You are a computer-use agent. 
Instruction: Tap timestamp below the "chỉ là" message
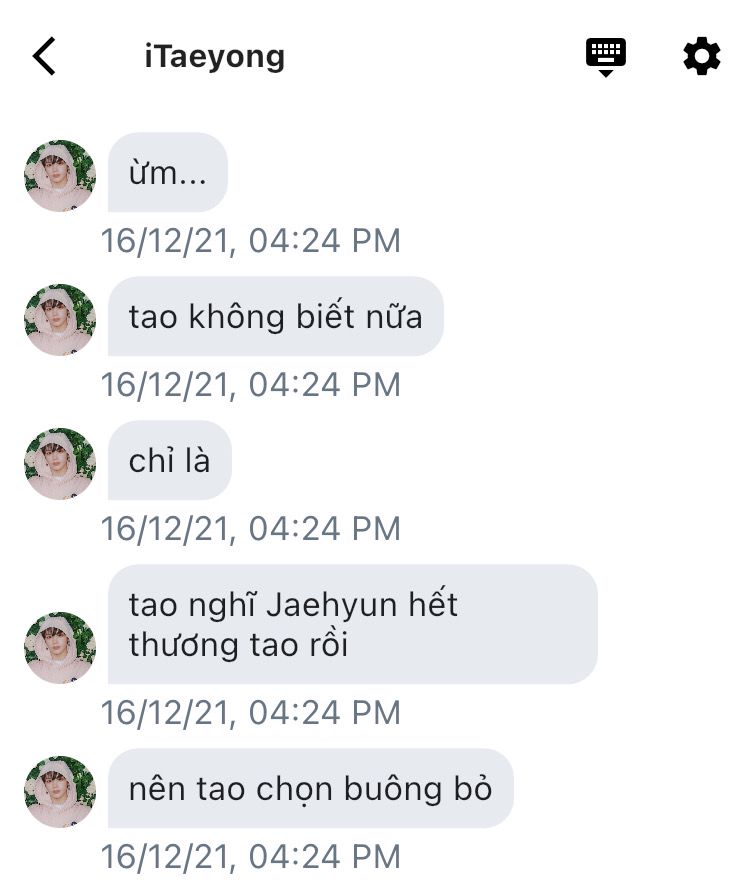coord(251,528)
